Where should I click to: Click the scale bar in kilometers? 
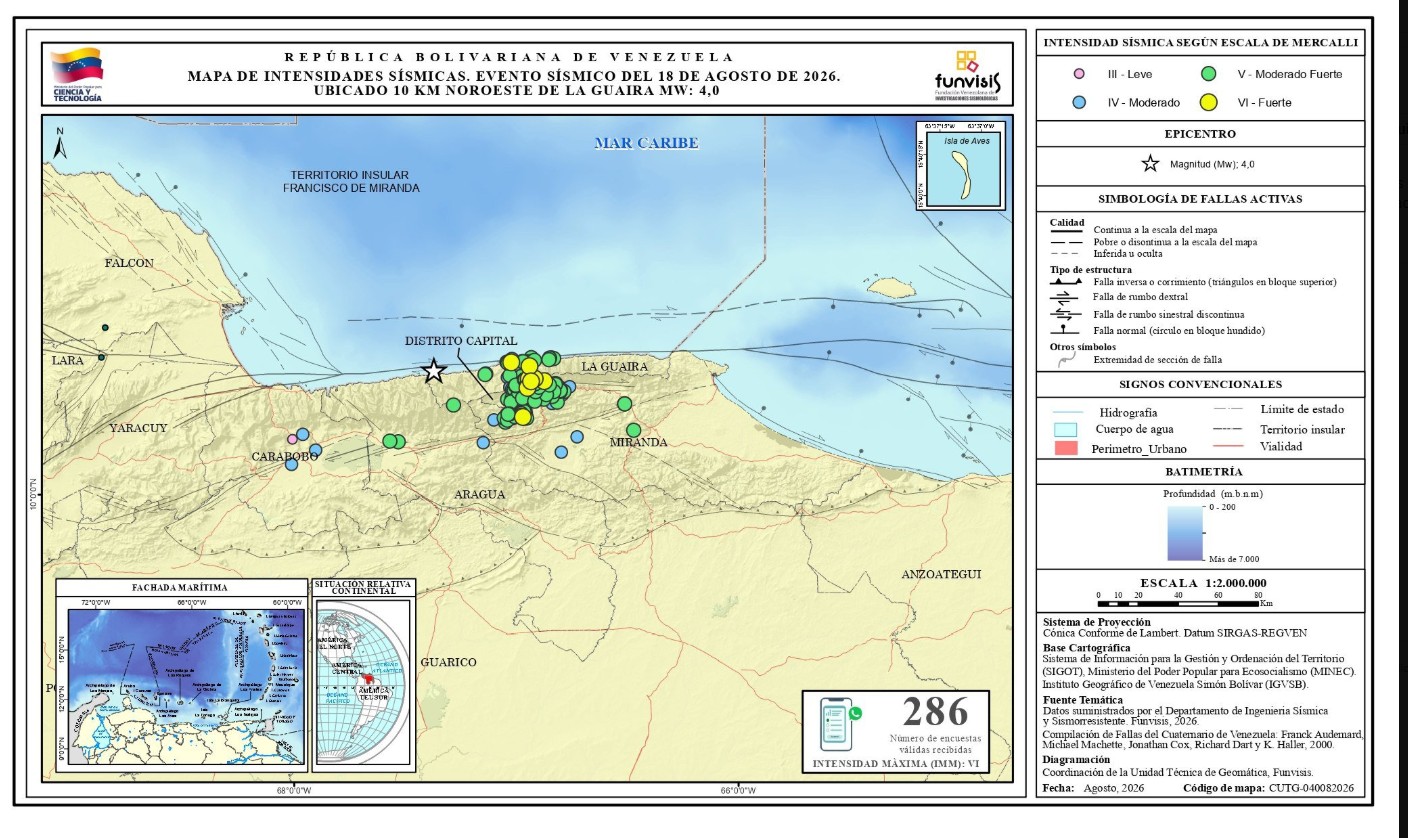(1178, 603)
